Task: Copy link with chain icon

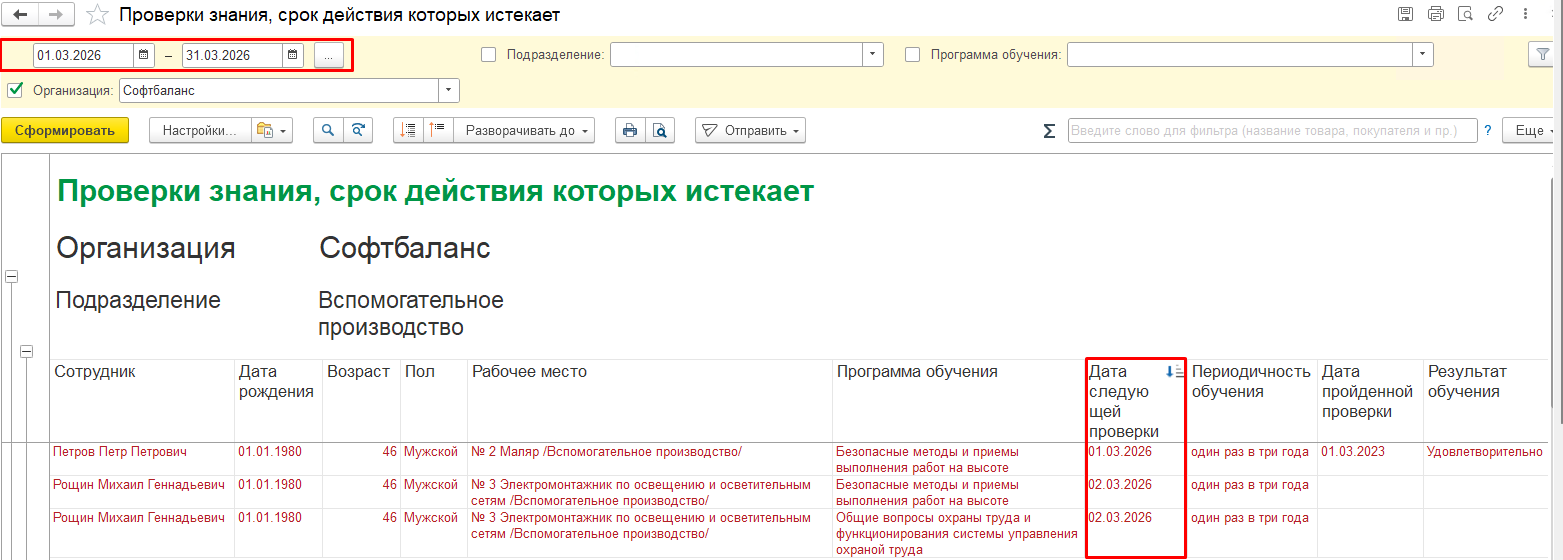Action: pyautogui.click(x=1496, y=14)
